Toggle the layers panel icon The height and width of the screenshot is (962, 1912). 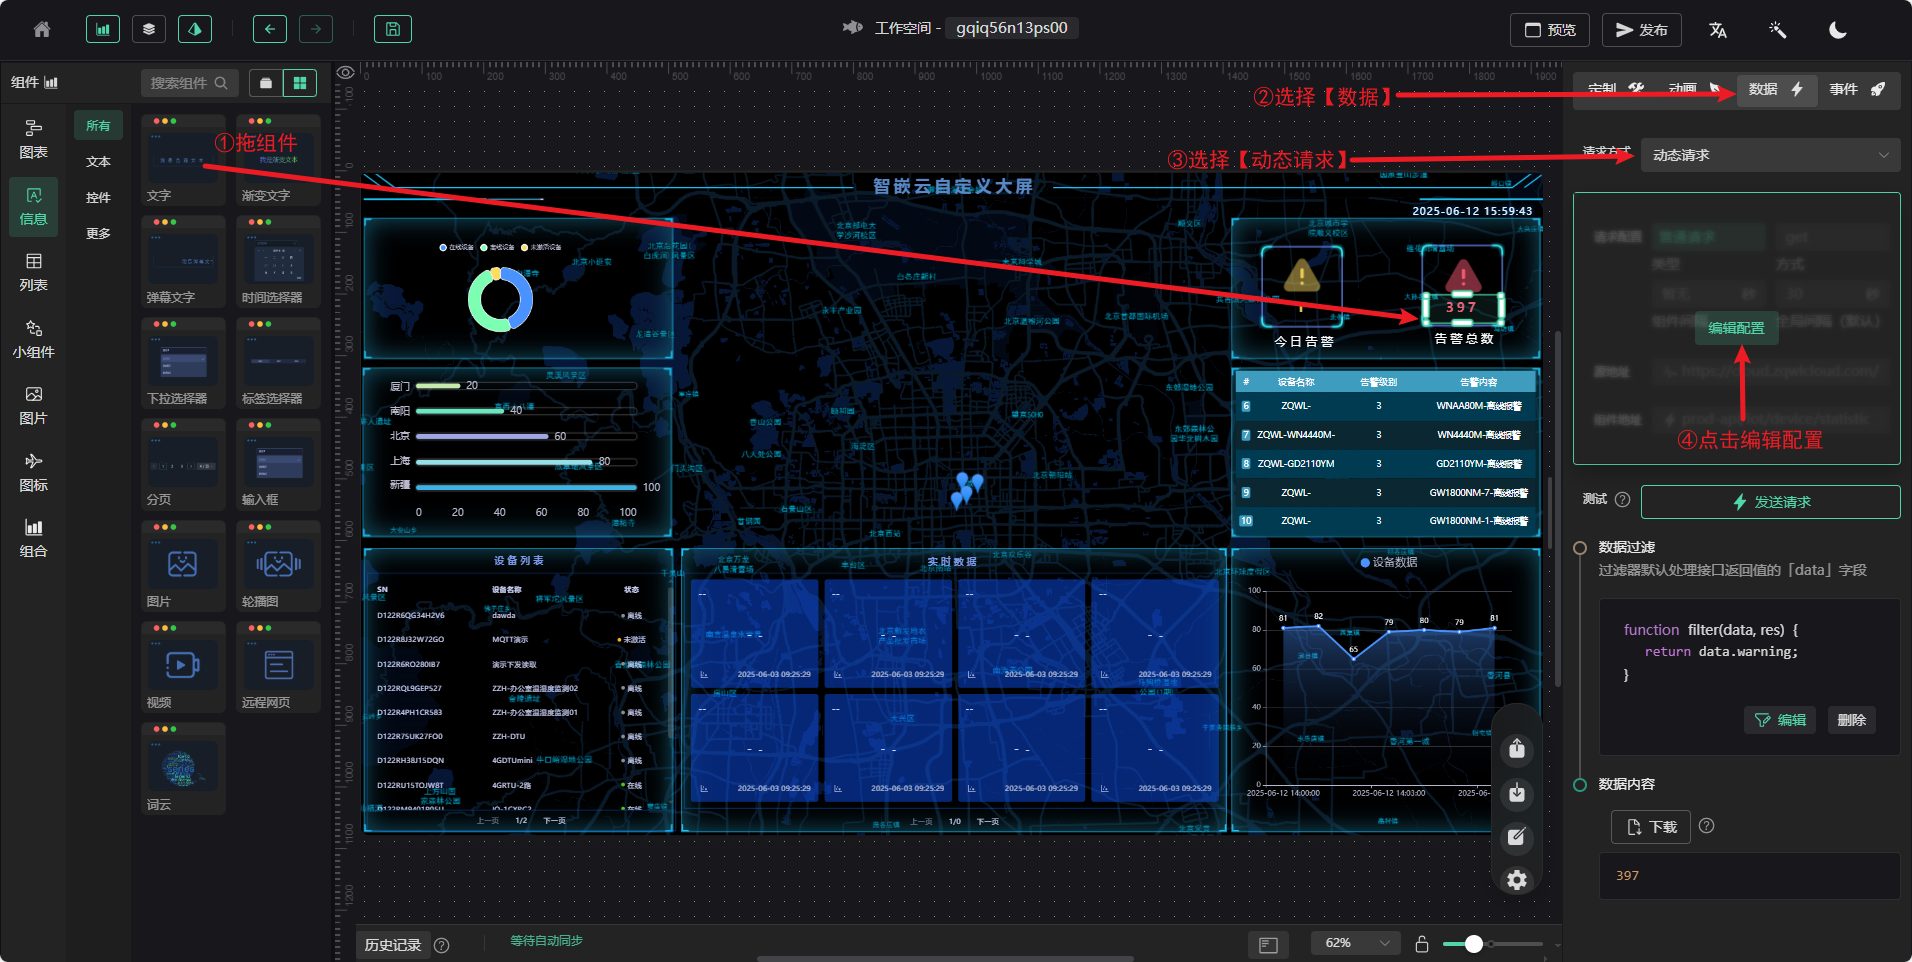149,30
